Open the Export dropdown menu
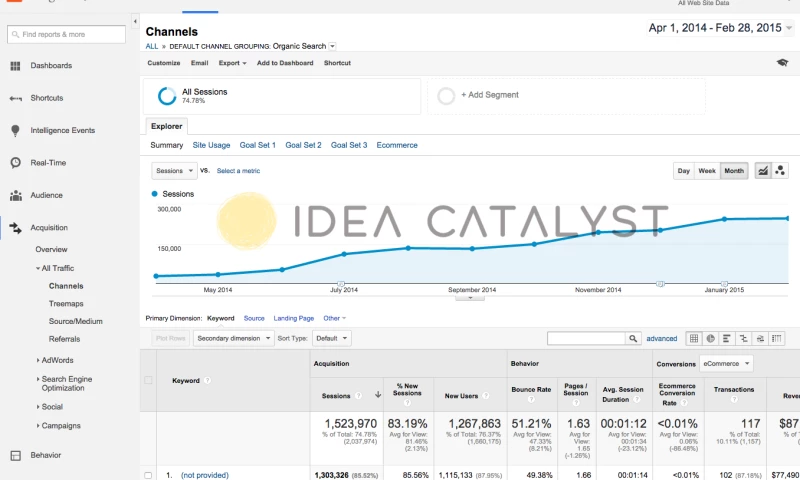This screenshot has height=480, width=800. (x=232, y=63)
